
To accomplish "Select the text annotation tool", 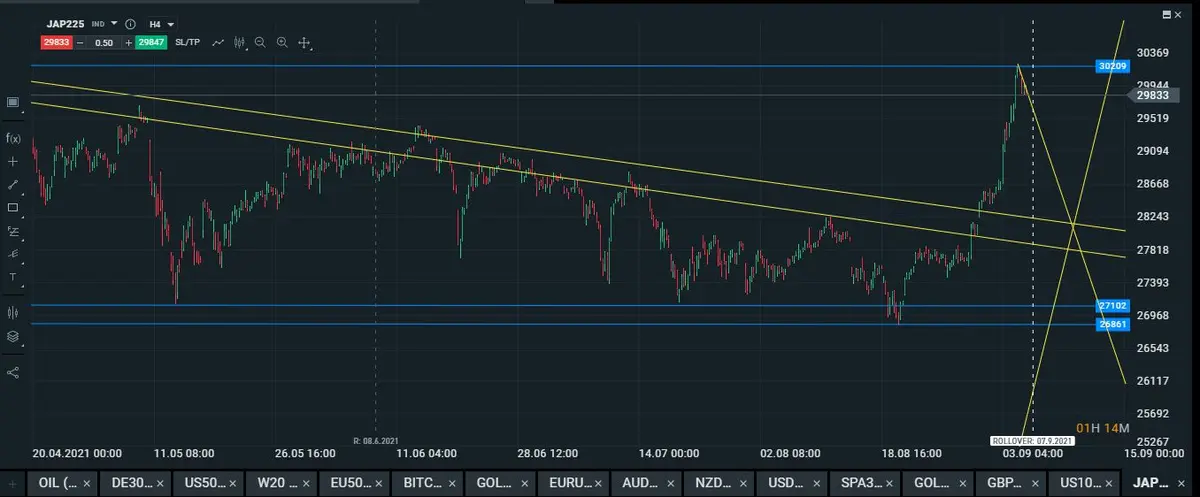I will pyautogui.click(x=13, y=277).
